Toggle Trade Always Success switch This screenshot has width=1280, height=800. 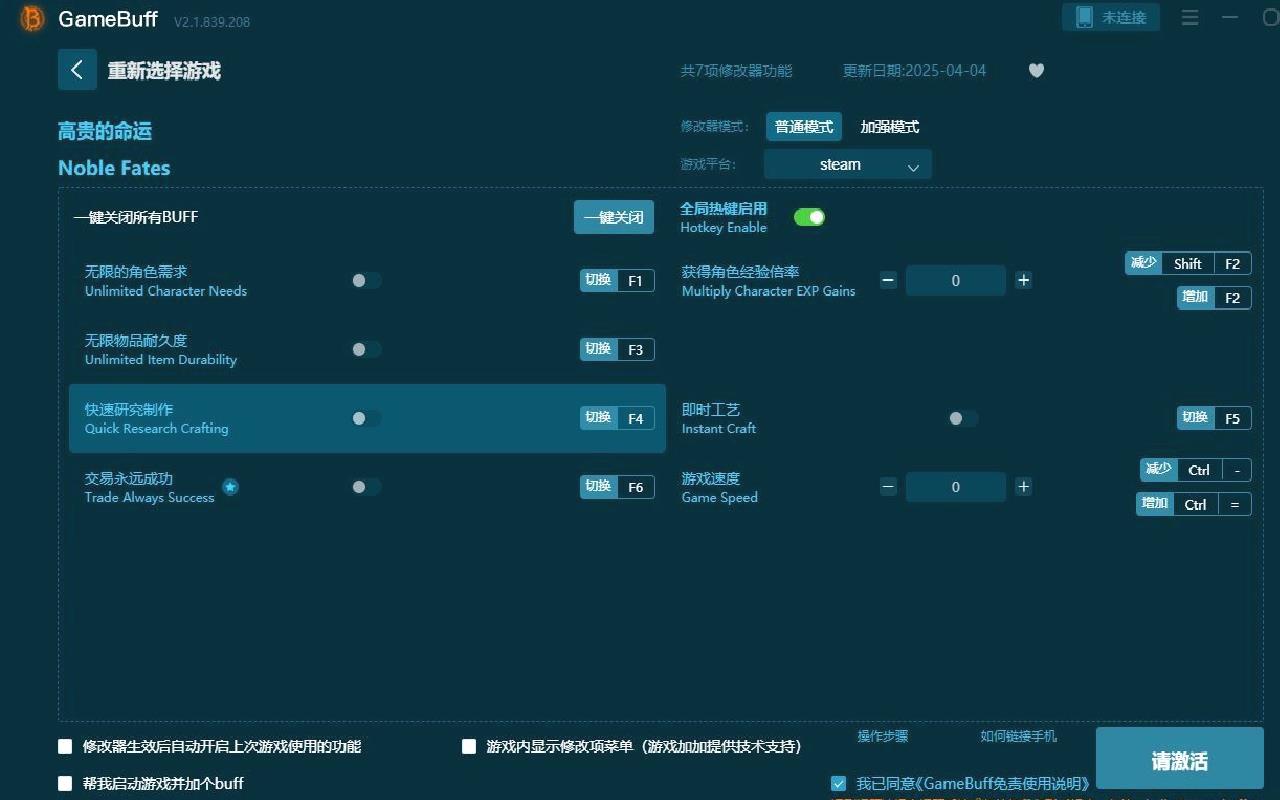366,487
